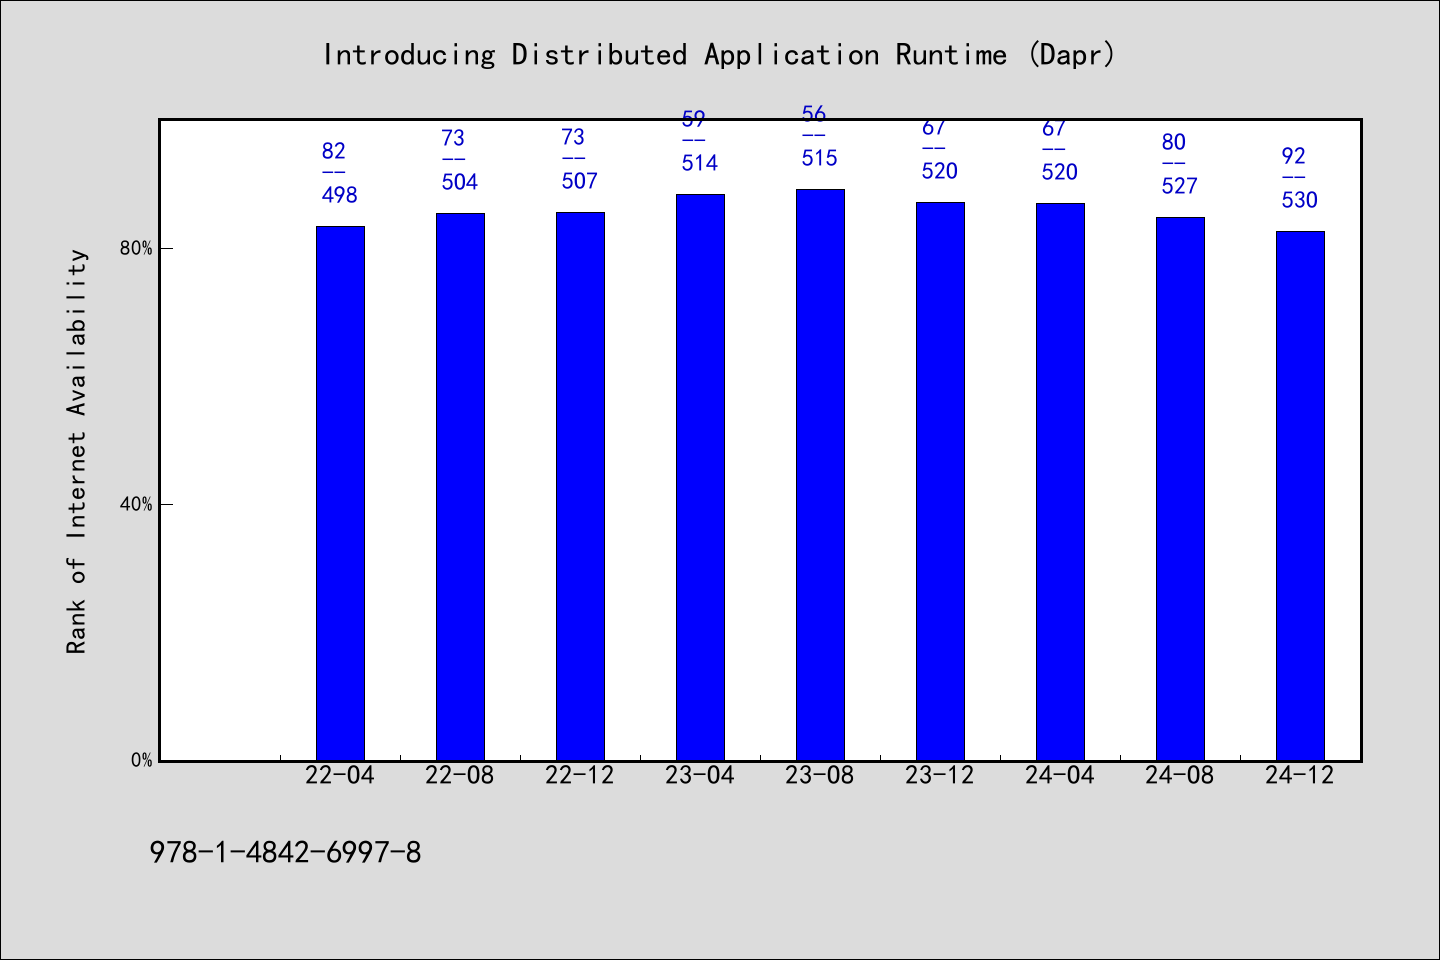Click the x-axis label 23-04
1440x960 pixels.
(x=700, y=775)
